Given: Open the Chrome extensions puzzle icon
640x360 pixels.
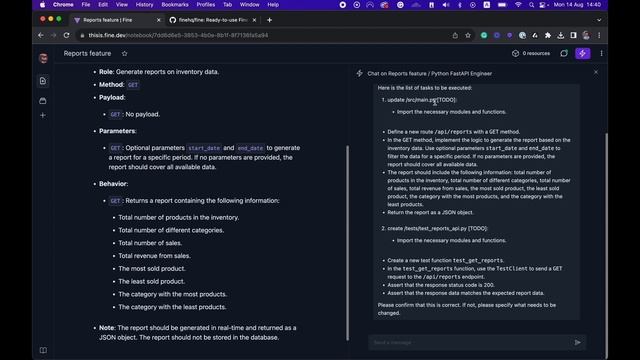Looking at the screenshot, I should (548, 36).
